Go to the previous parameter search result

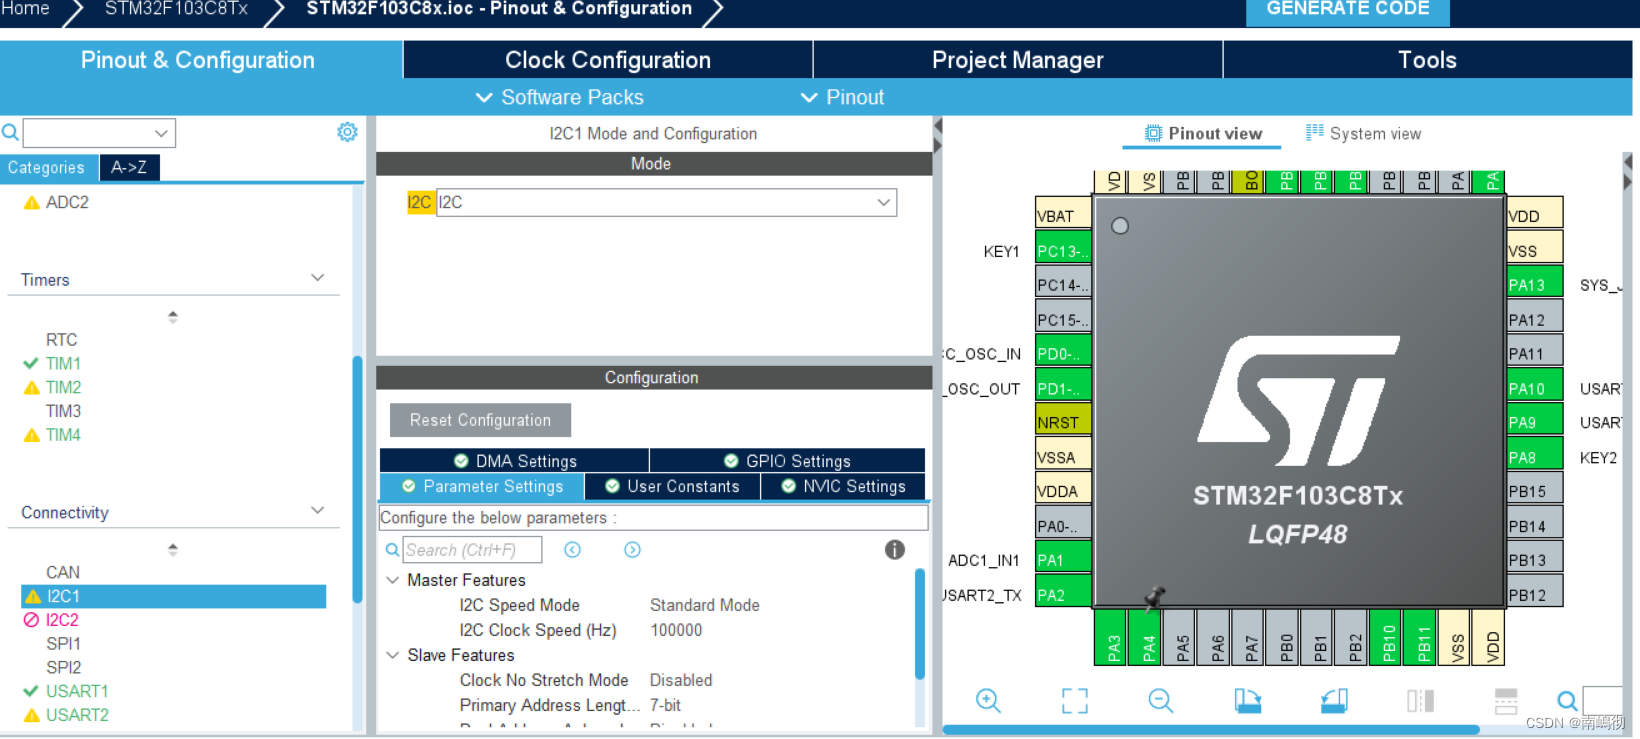572,550
